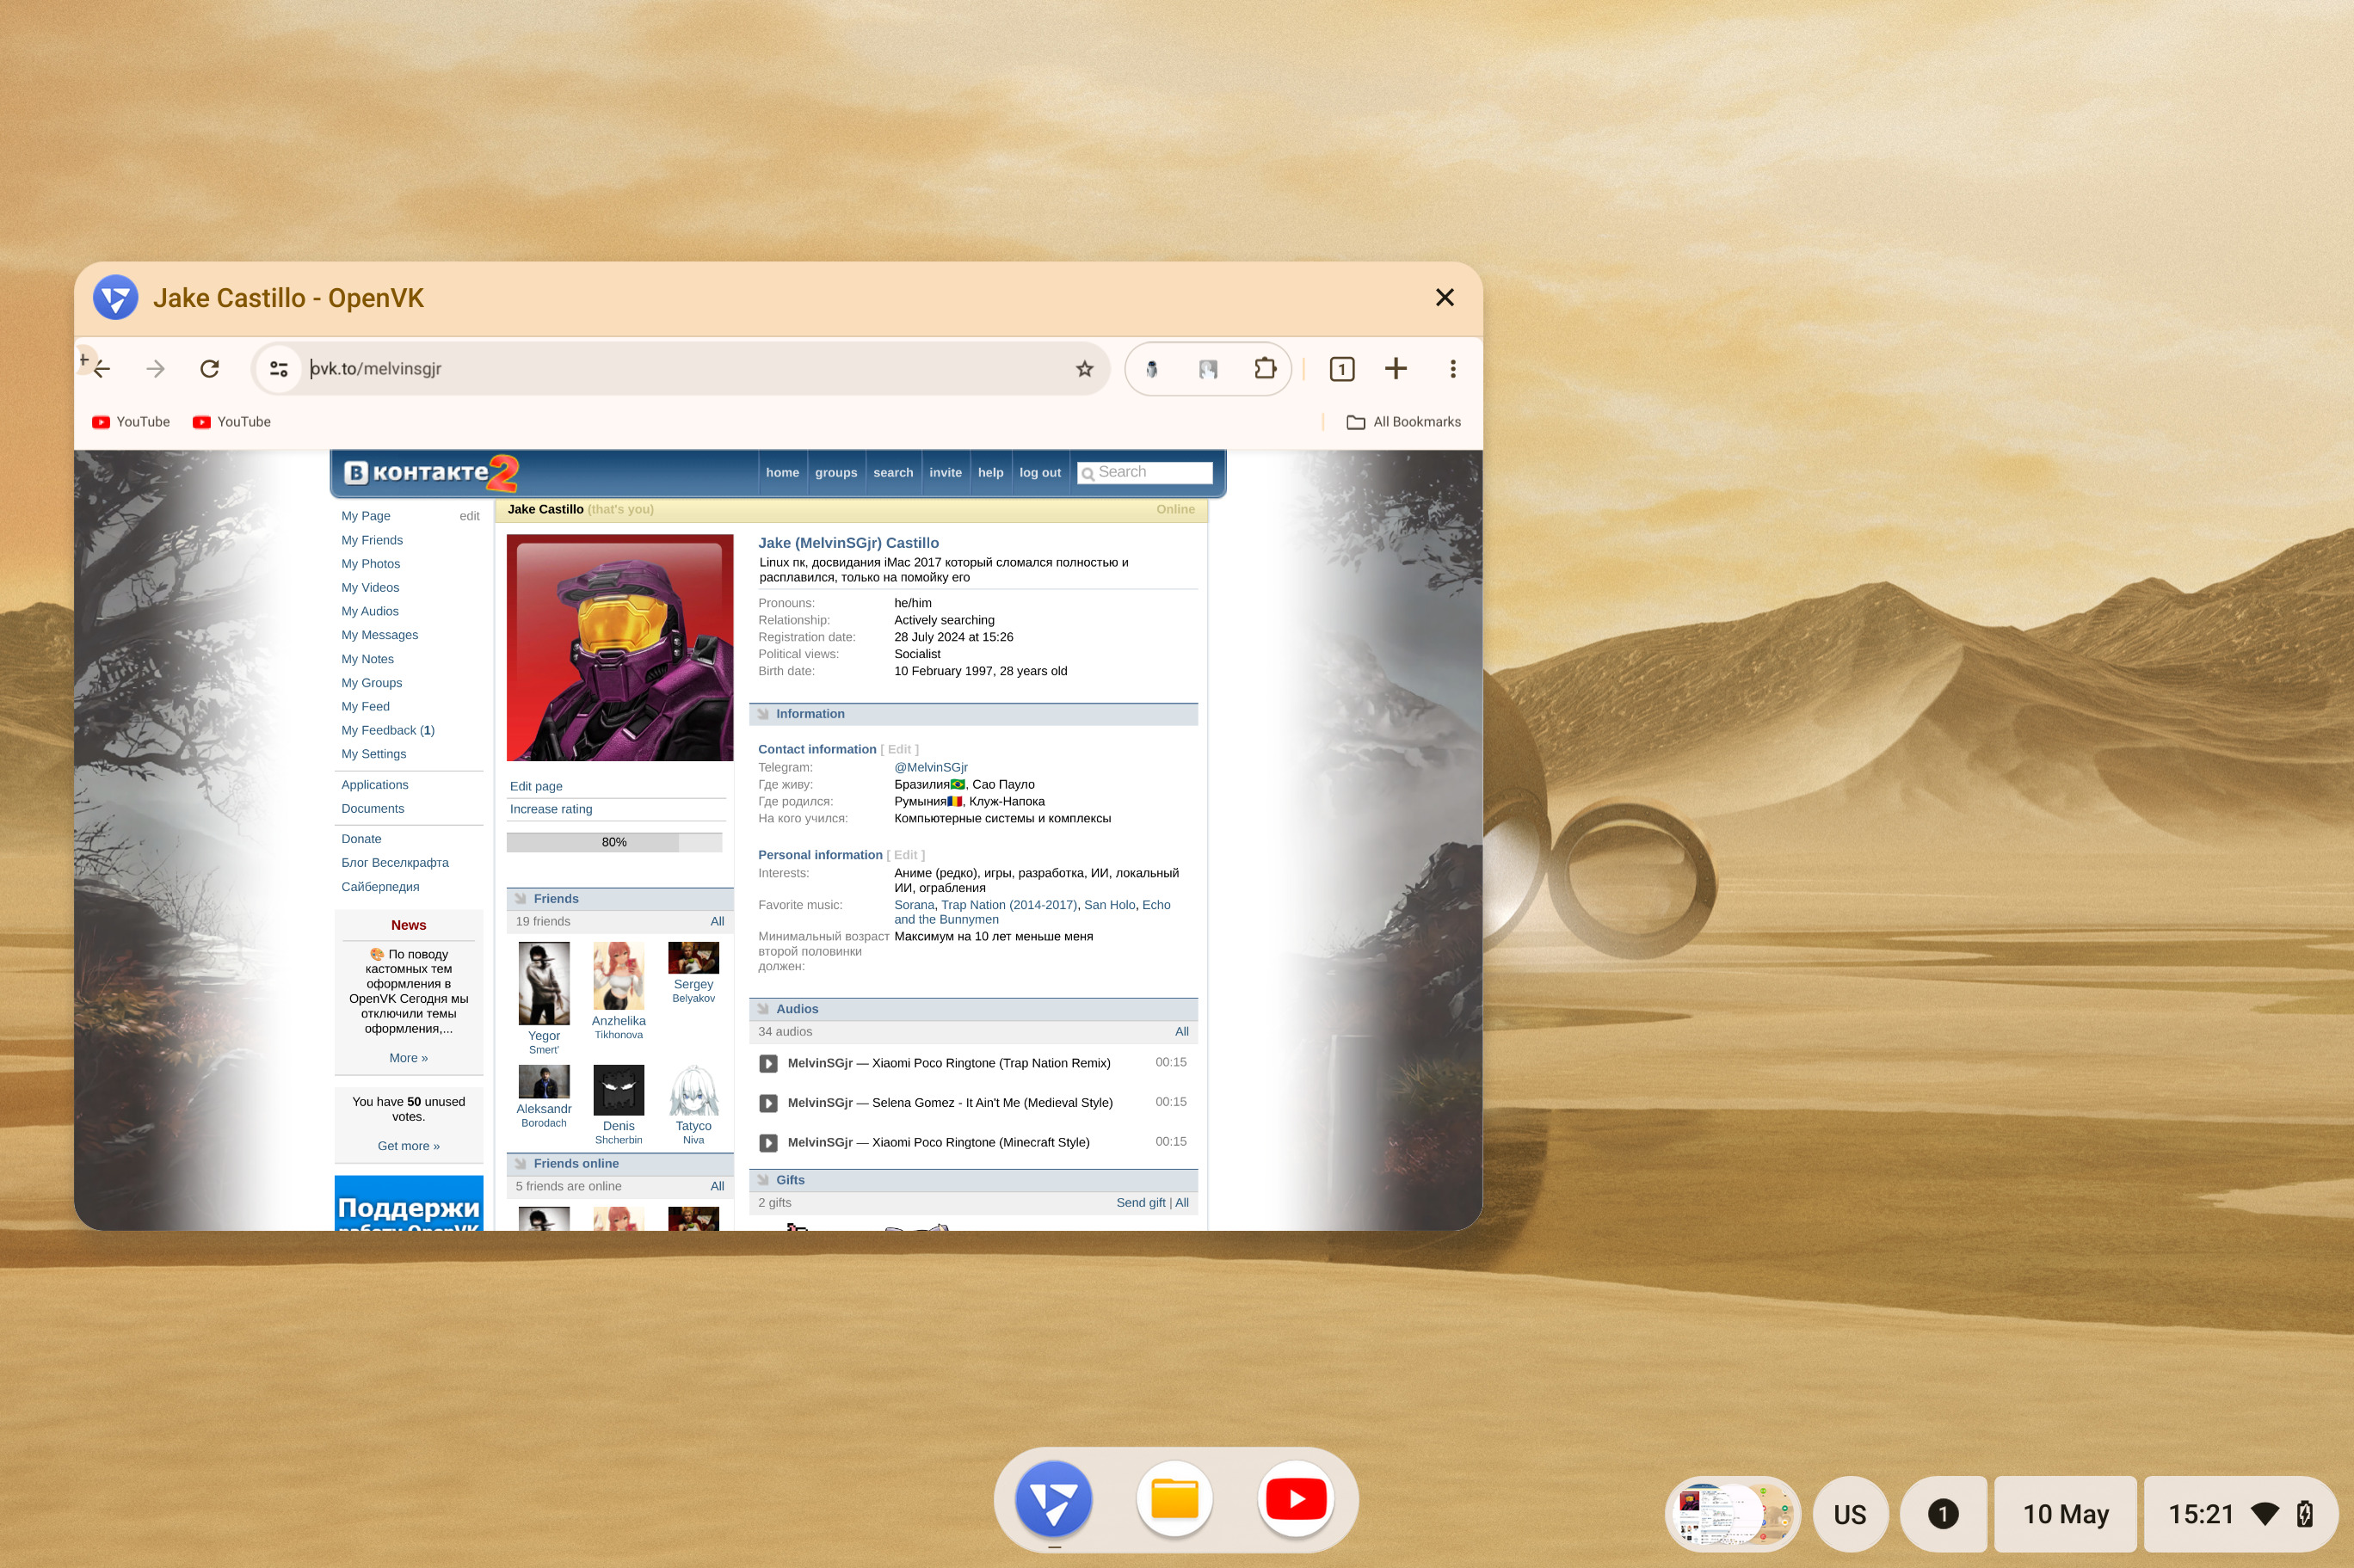Click the 80% rating progress bar
The image size is (2354, 1568).
(614, 842)
